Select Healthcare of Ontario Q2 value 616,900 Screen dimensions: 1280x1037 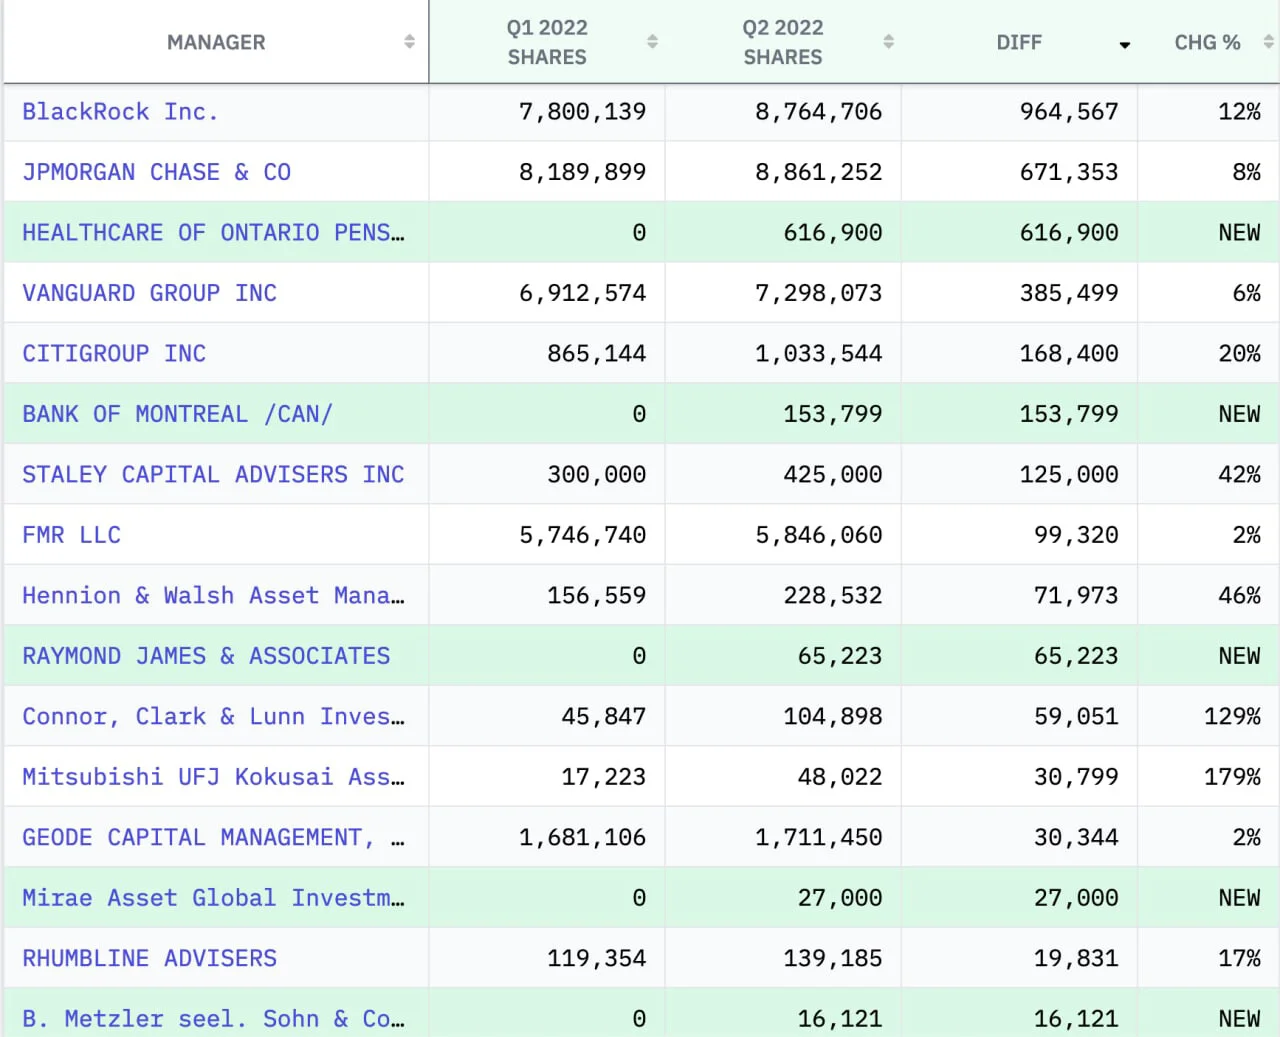click(832, 233)
